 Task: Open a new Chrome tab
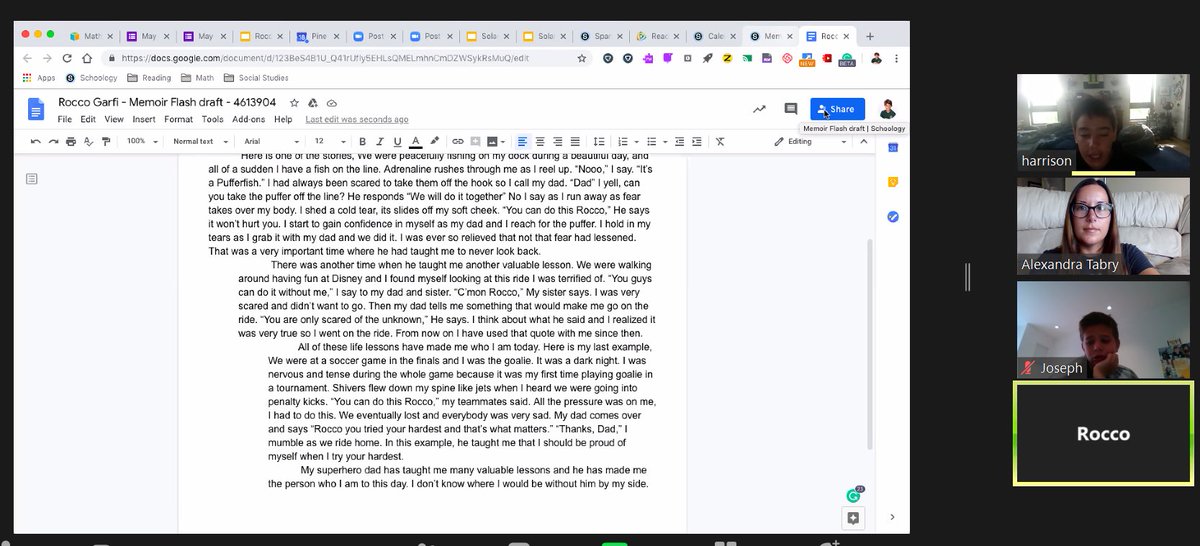[870, 36]
